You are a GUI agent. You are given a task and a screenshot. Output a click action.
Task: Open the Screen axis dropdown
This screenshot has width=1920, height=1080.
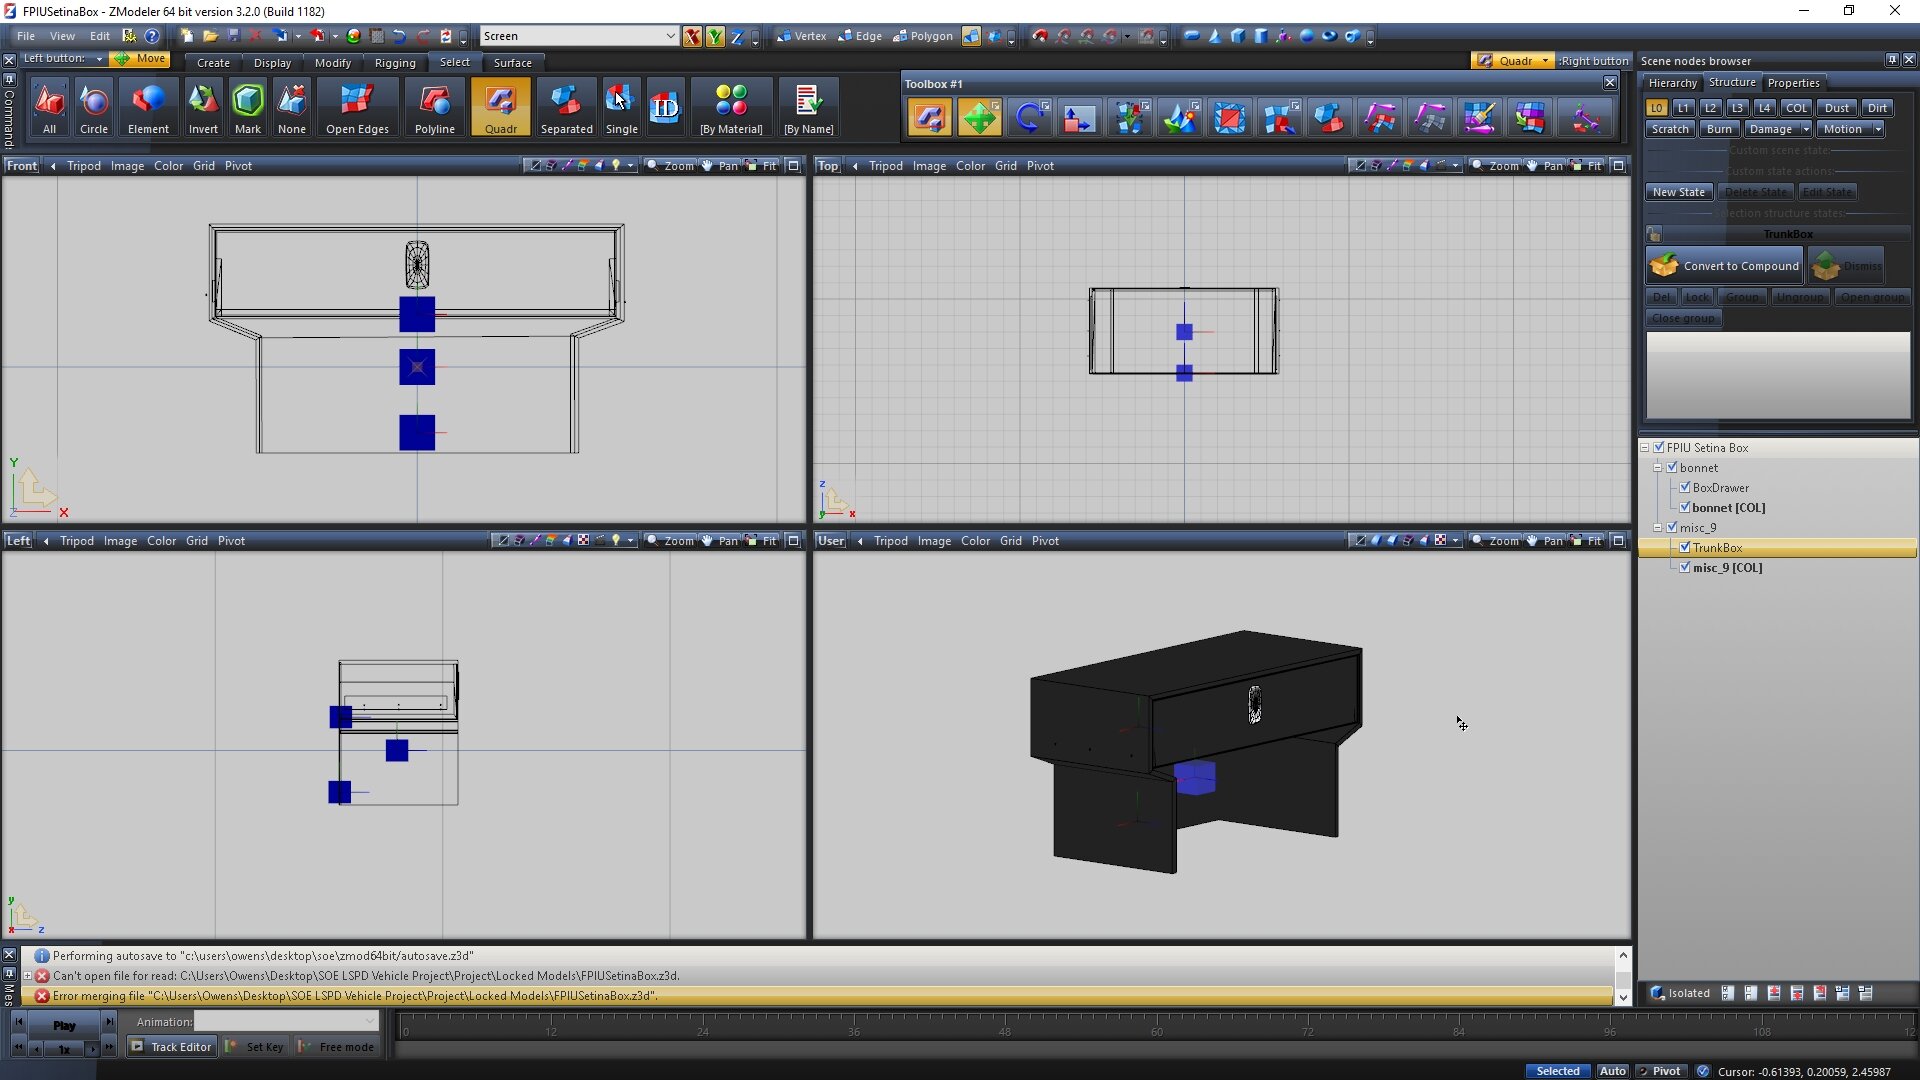670,36
